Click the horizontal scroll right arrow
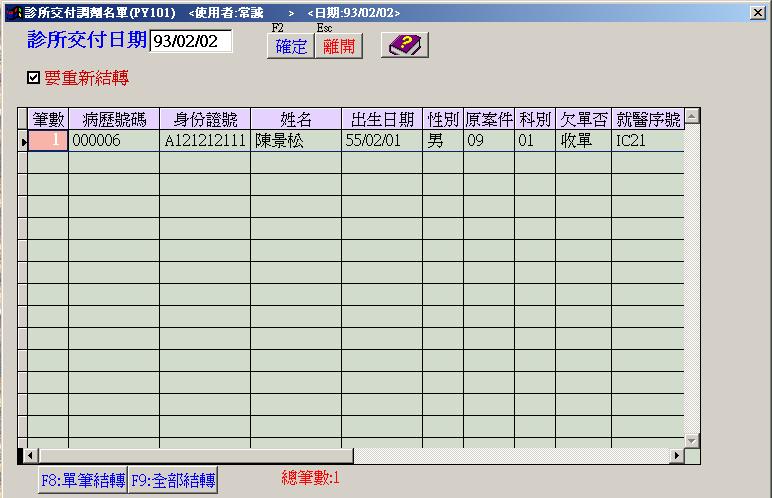Screen dimensions: 772x498 coord(676,456)
